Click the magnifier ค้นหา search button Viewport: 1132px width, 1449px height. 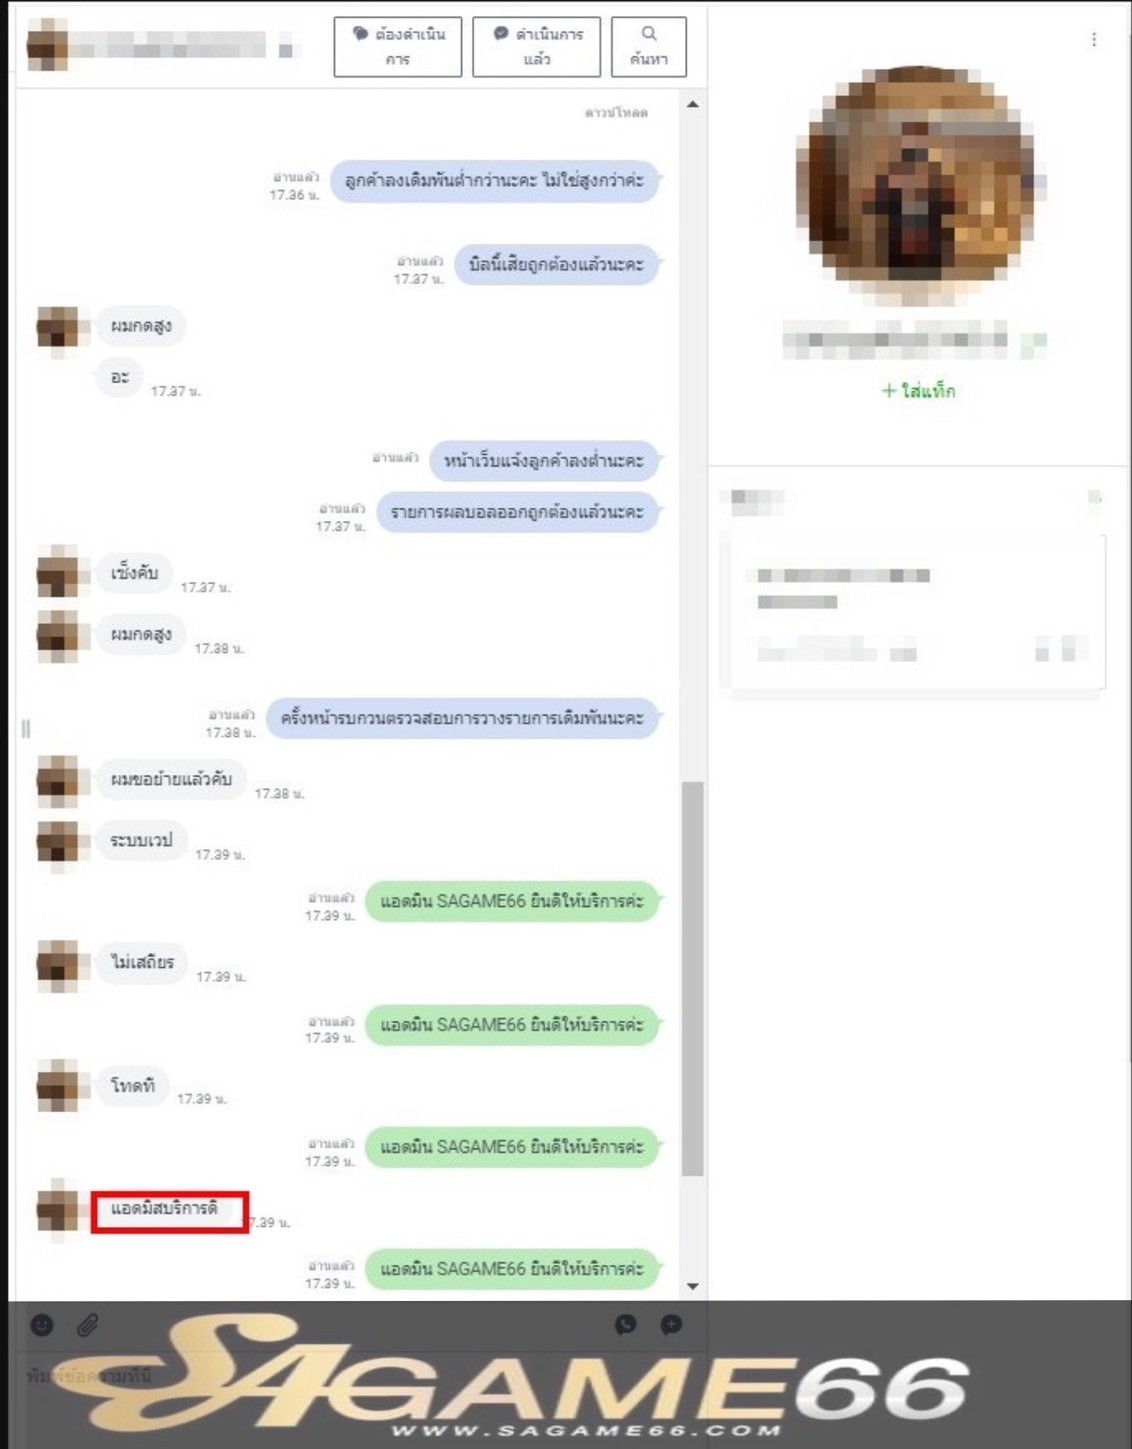[649, 46]
